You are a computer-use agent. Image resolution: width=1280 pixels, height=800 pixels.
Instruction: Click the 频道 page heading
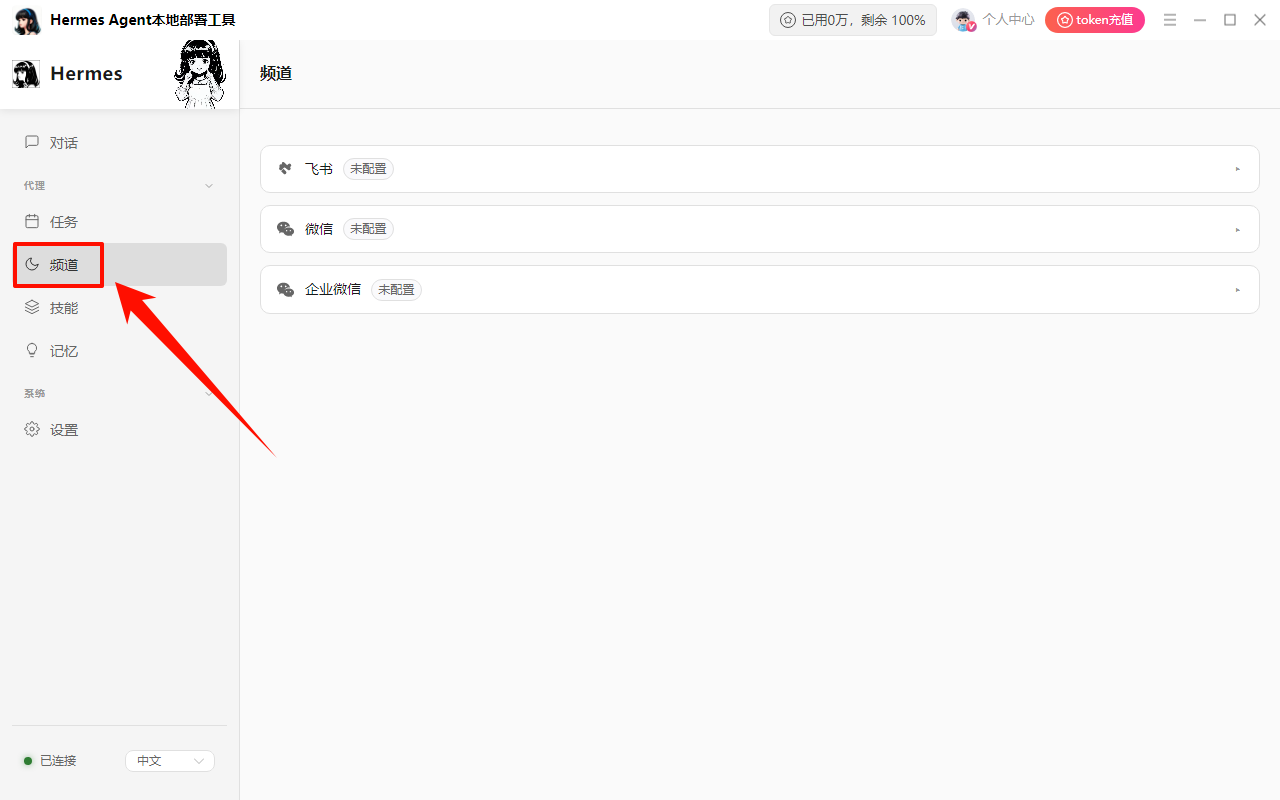[276, 73]
